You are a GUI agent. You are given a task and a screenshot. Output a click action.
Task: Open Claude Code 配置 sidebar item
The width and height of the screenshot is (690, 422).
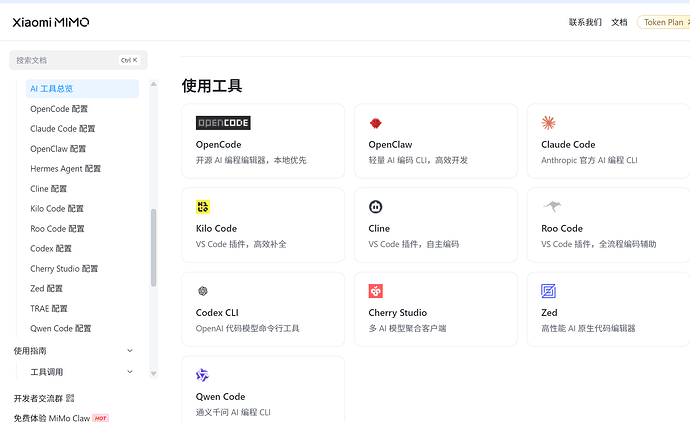(x=62, y=128)
